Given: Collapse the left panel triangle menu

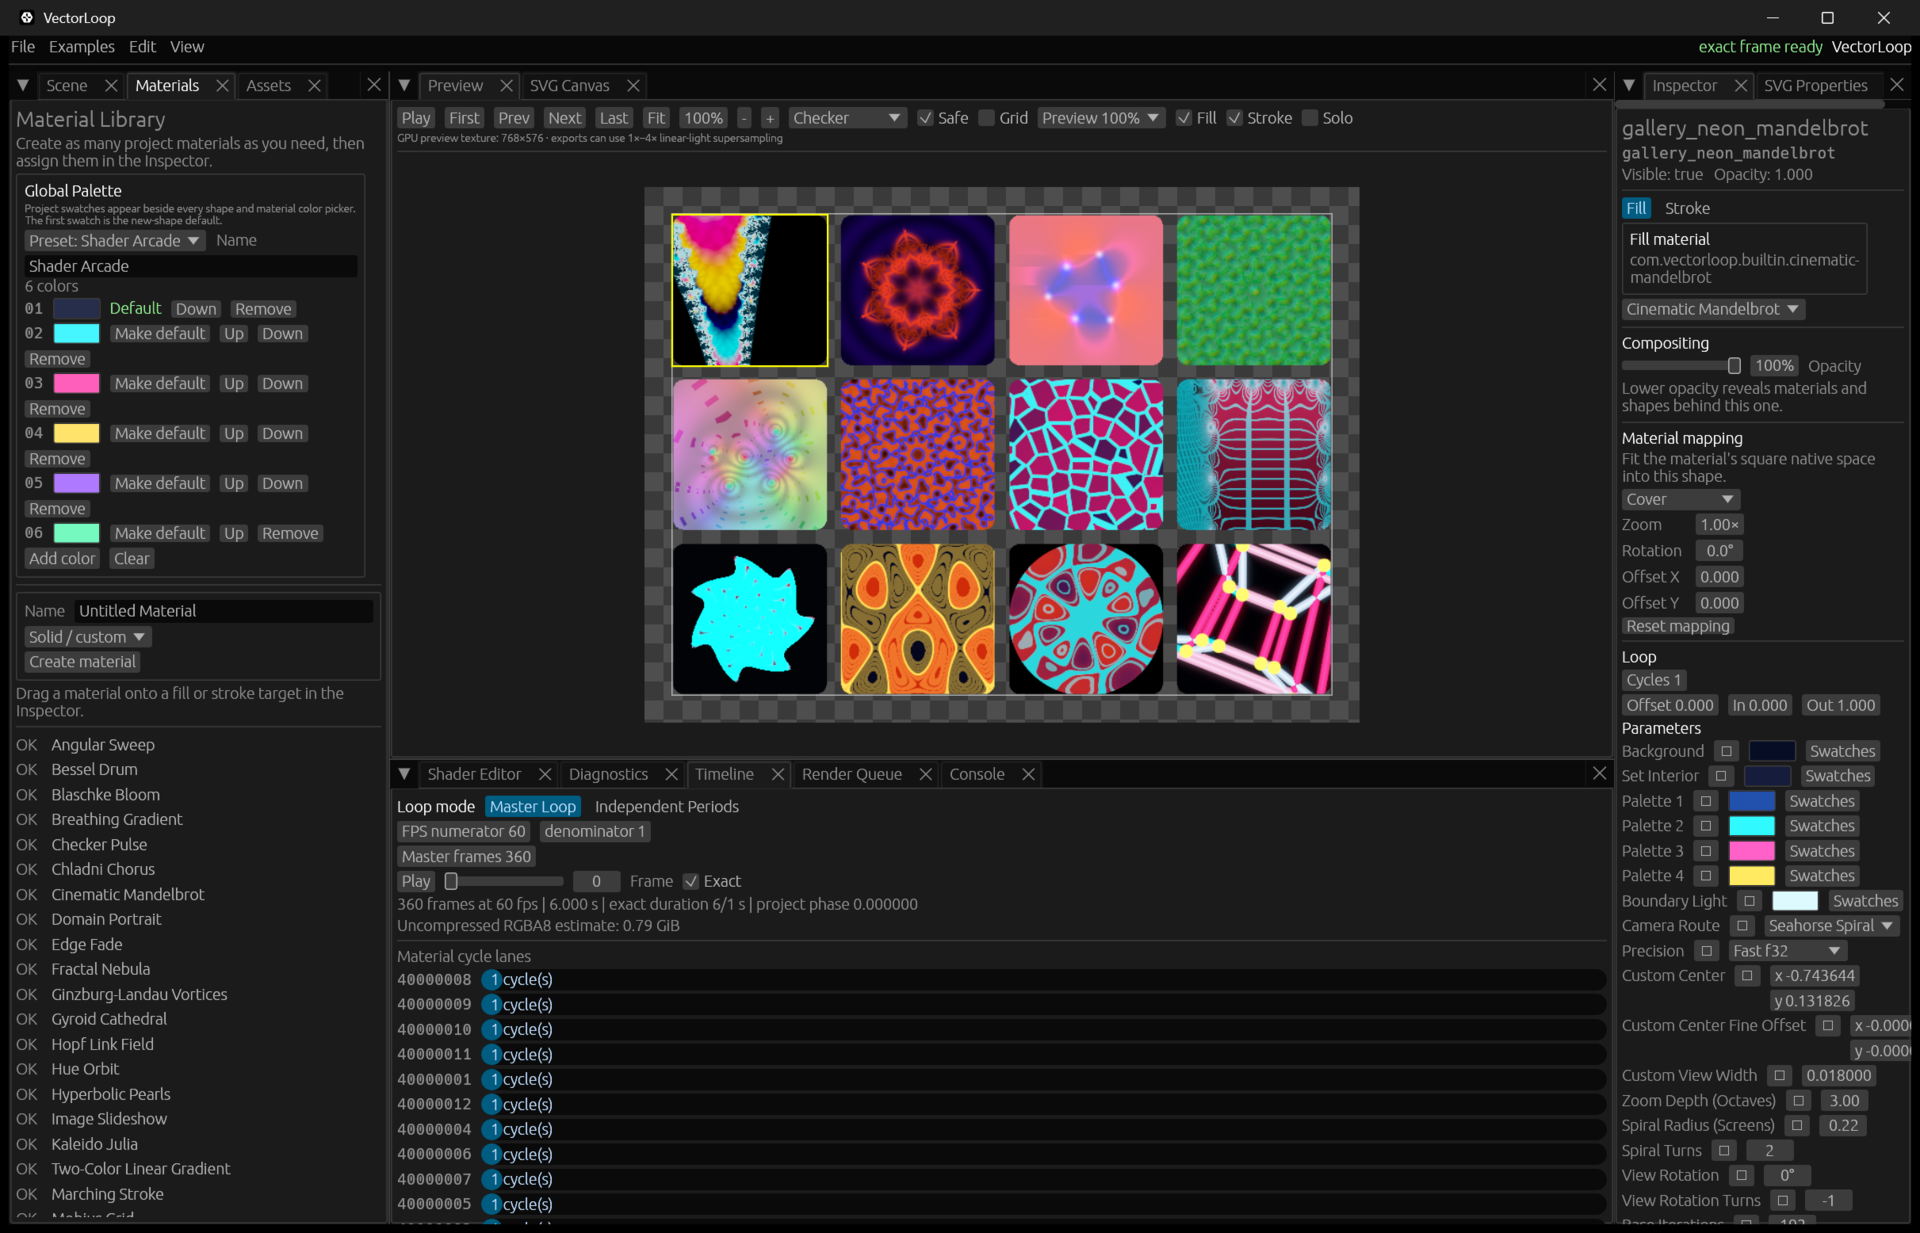Looking at the screenshot, I should 23,86.
